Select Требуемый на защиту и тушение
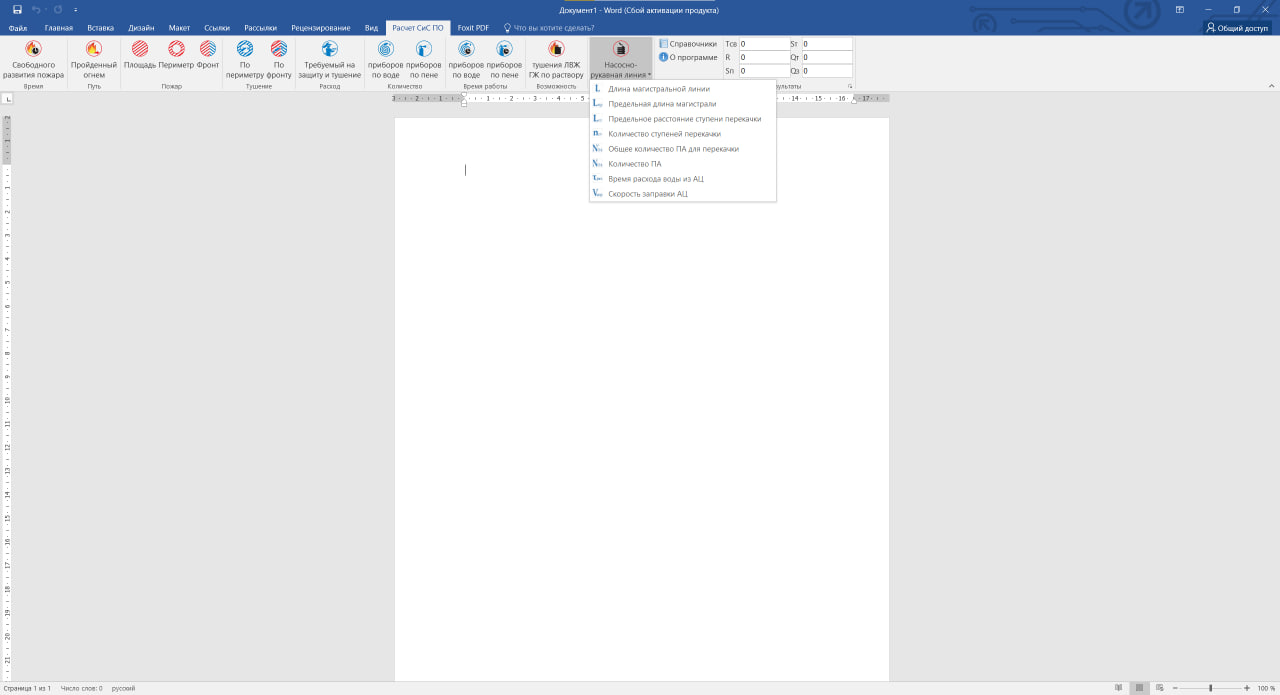 [x=329, y=49]
